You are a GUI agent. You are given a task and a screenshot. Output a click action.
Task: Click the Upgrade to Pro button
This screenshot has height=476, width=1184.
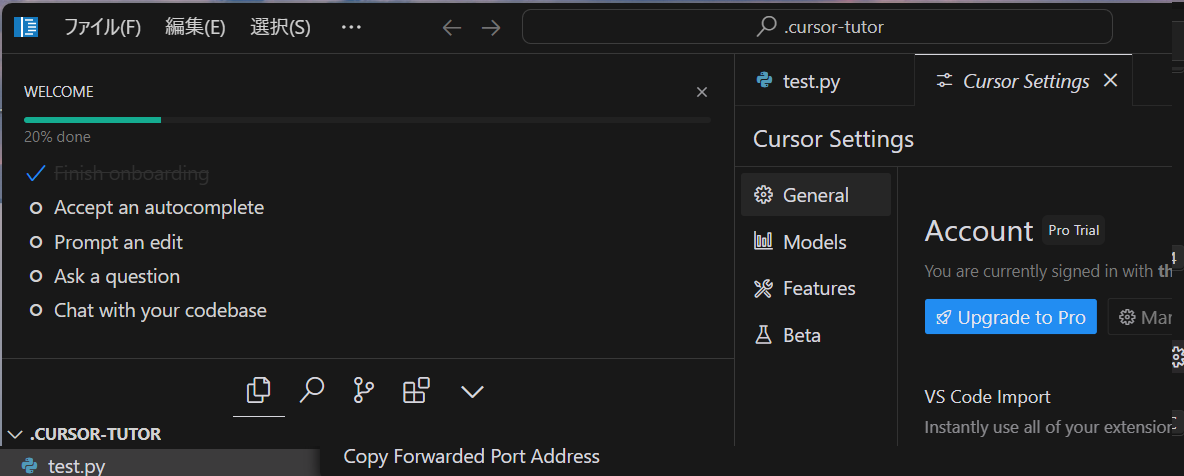pos(1010,317)
